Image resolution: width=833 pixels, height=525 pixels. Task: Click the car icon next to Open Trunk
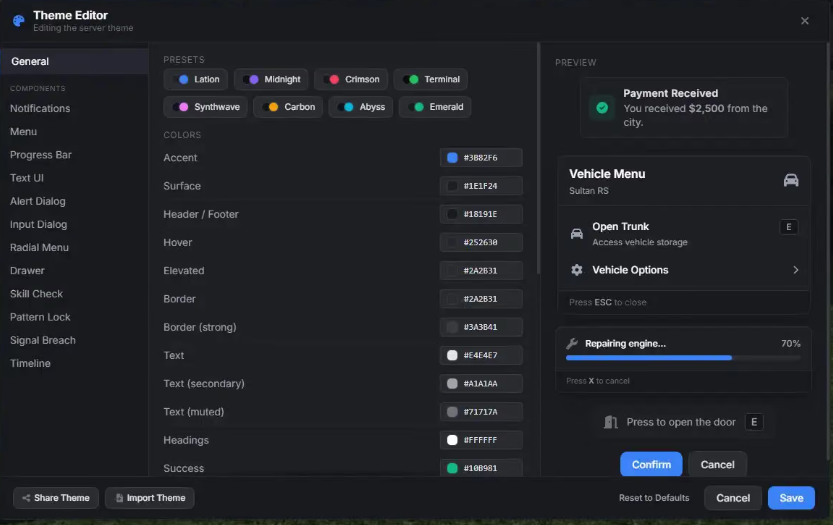[x=576, y=233]
